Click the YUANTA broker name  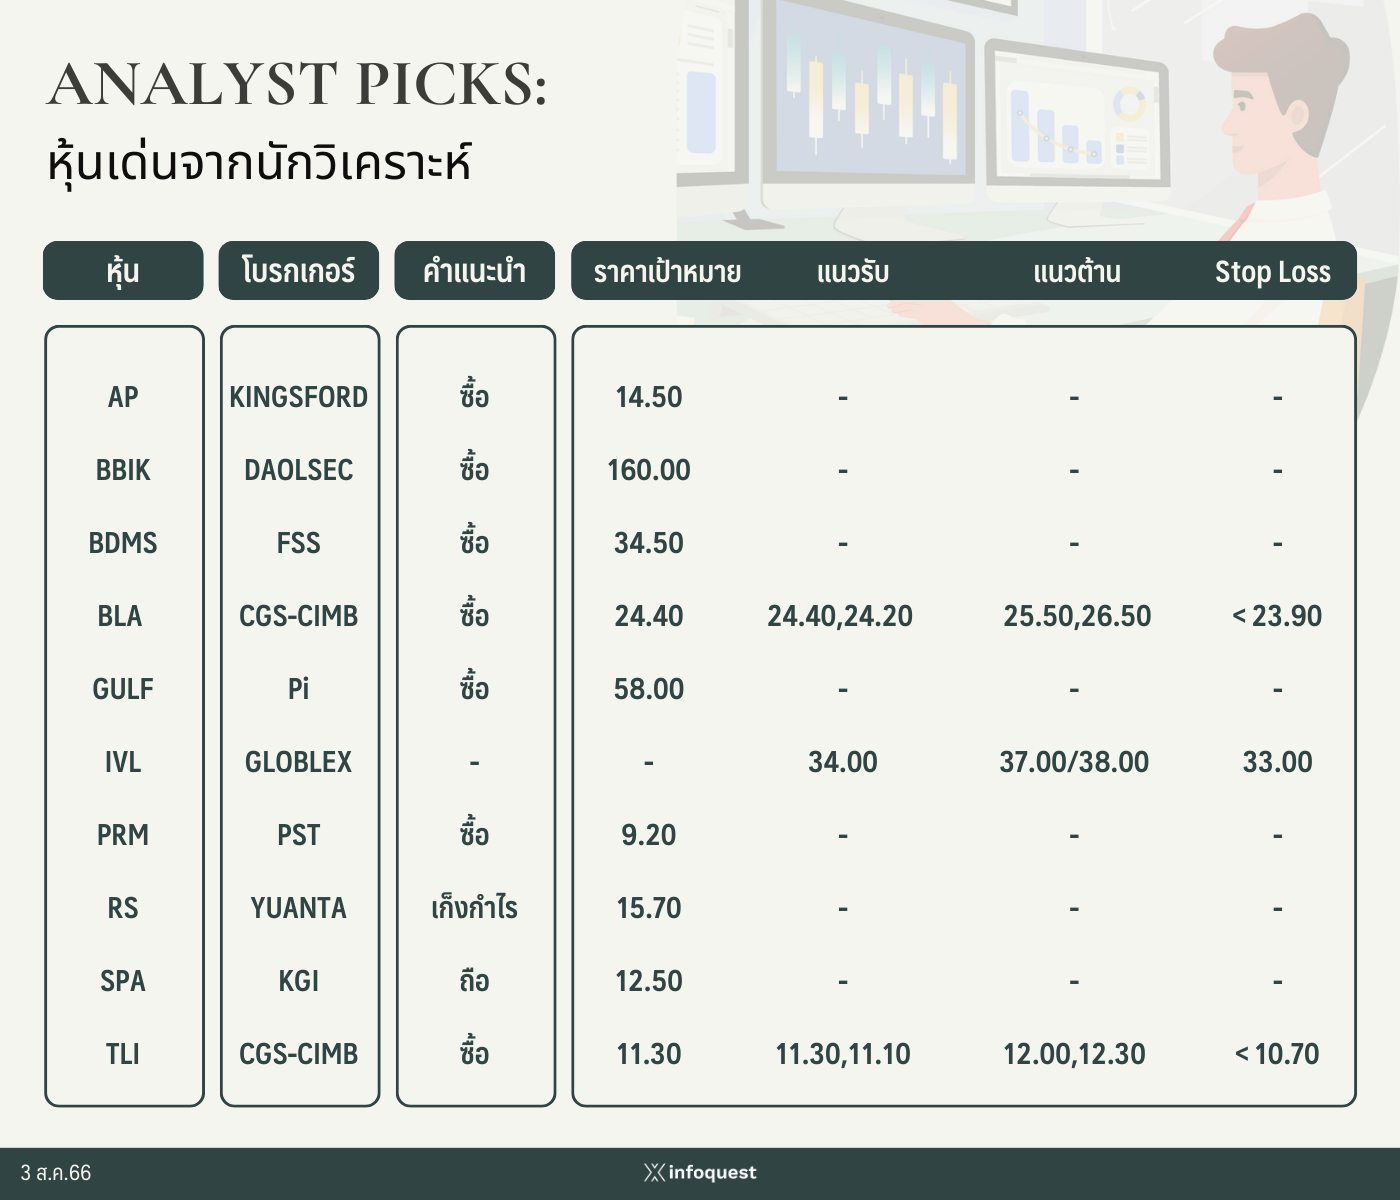299,908
